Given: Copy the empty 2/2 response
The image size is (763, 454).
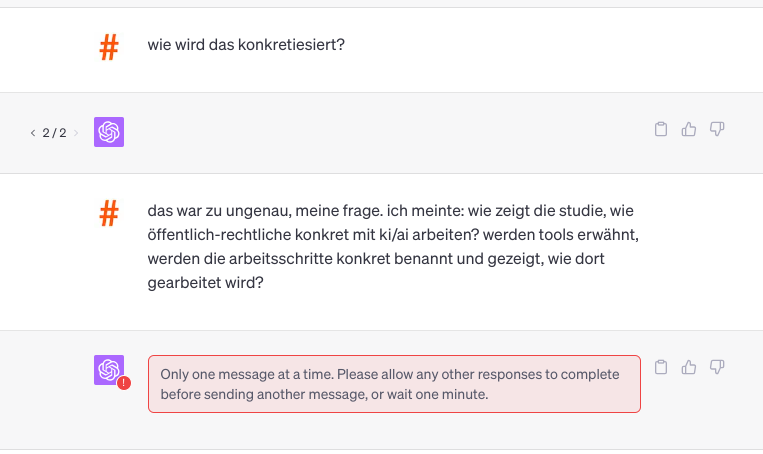Looking at the screenshot, I should pyautogui.click(x=660, y=129).
